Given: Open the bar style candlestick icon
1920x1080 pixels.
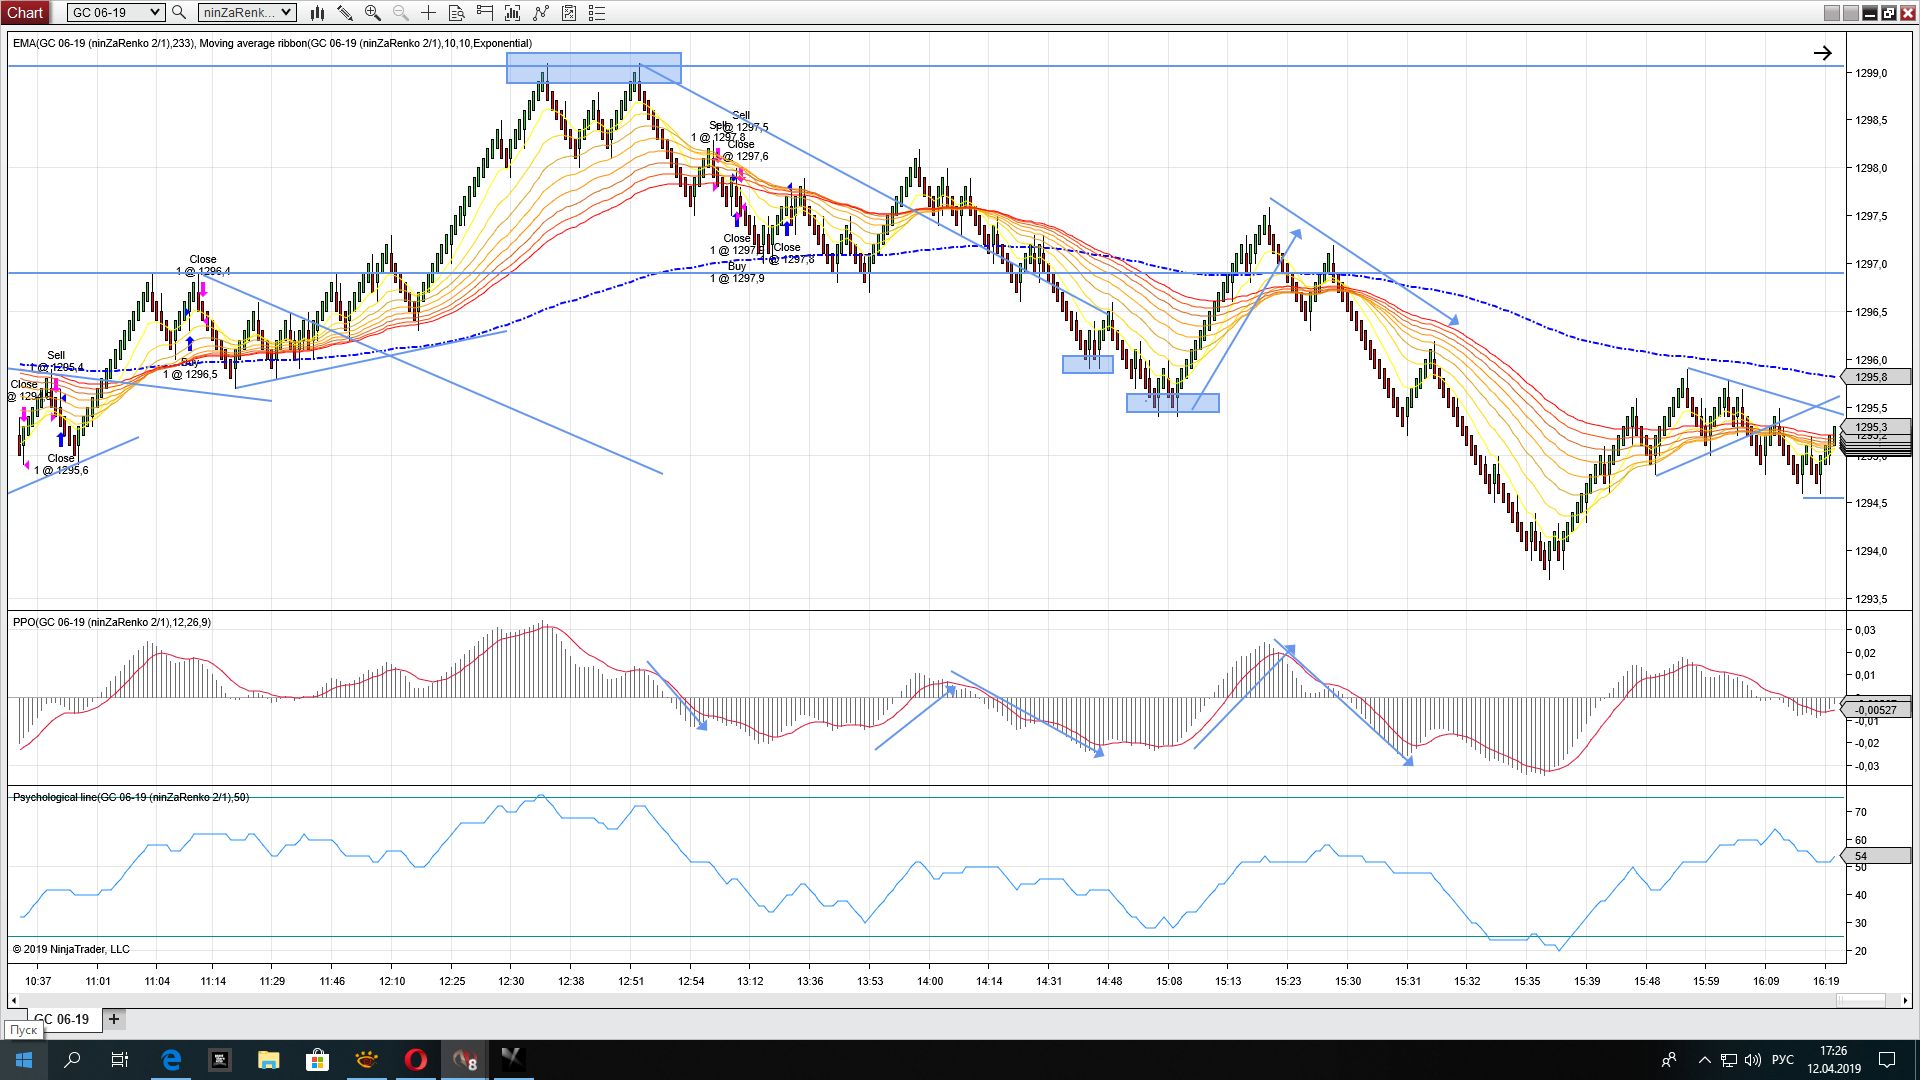Looking at the screenshot, I should pos(317,13).
